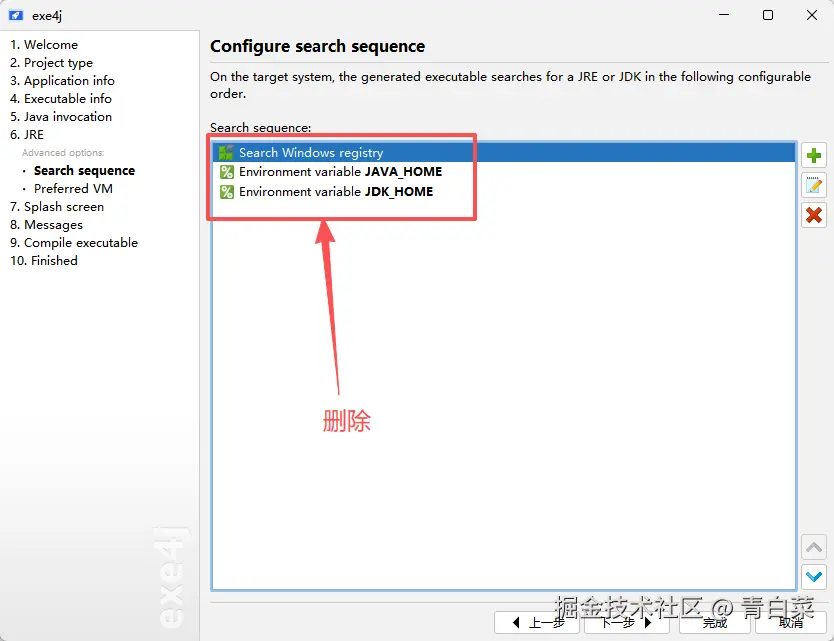
Task: Select Search sequence advanced option
Action: [x=84, y=171]
